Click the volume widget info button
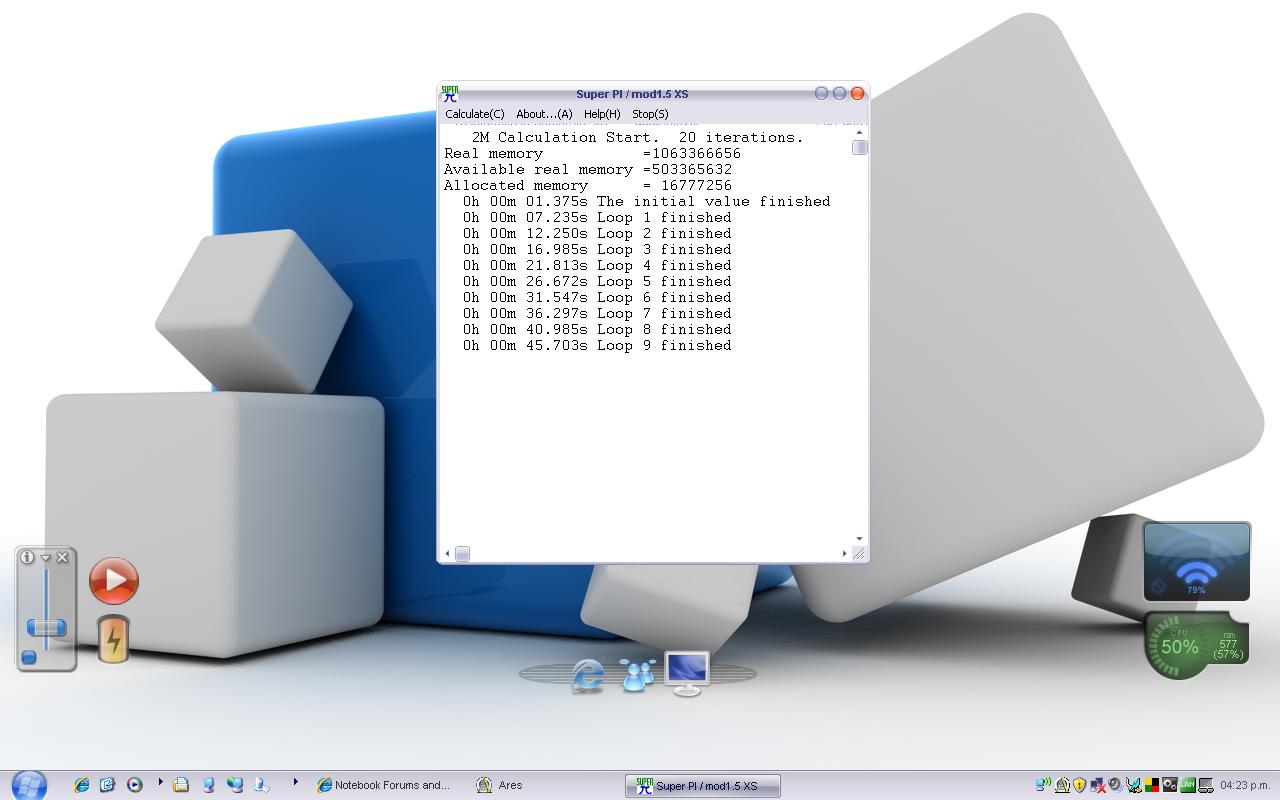Image resolution: width=1280 pixels, height=800 pixels. [27, 557]
